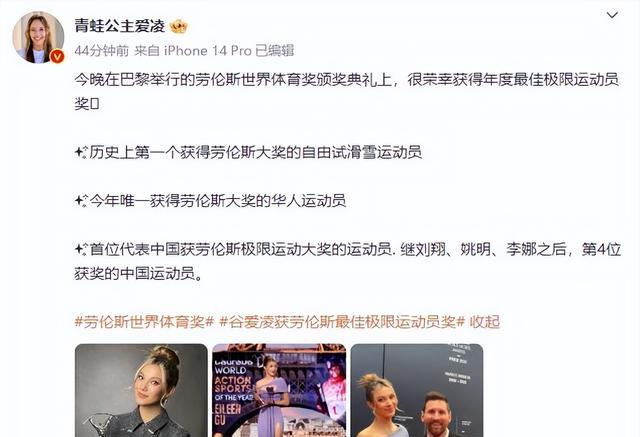Open the portrait thumbnail with silver trophy

[141, 390]
